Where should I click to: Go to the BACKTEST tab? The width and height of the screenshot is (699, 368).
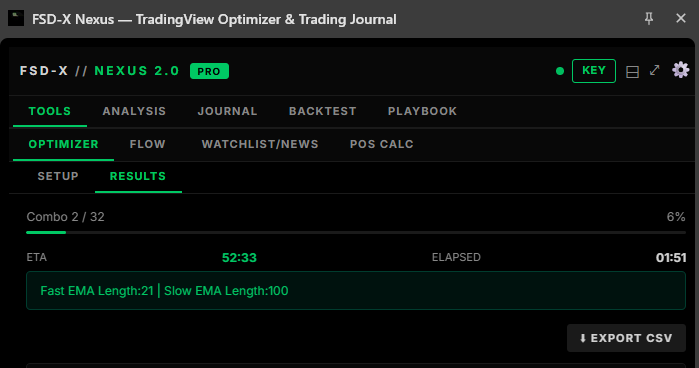click(322, 111)
